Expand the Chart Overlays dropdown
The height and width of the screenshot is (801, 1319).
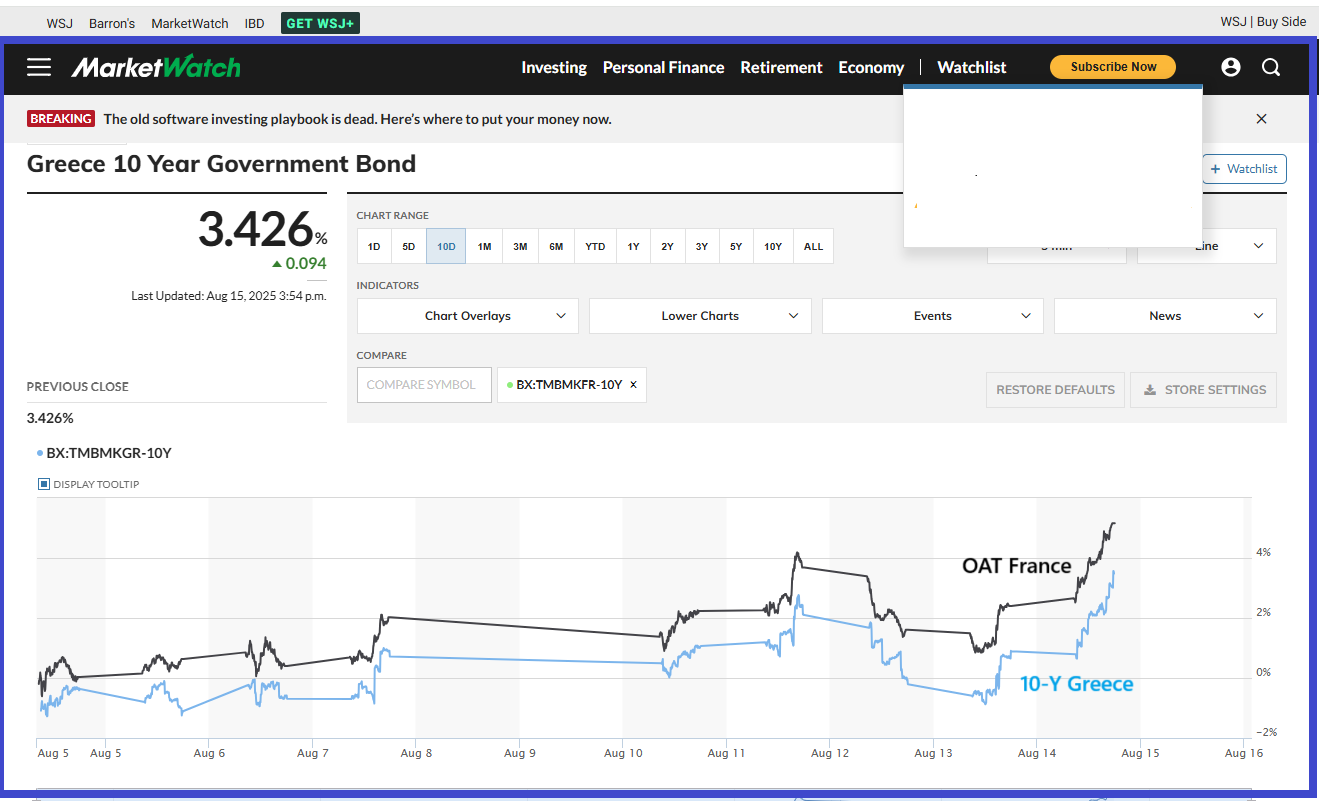pos(467,316)
